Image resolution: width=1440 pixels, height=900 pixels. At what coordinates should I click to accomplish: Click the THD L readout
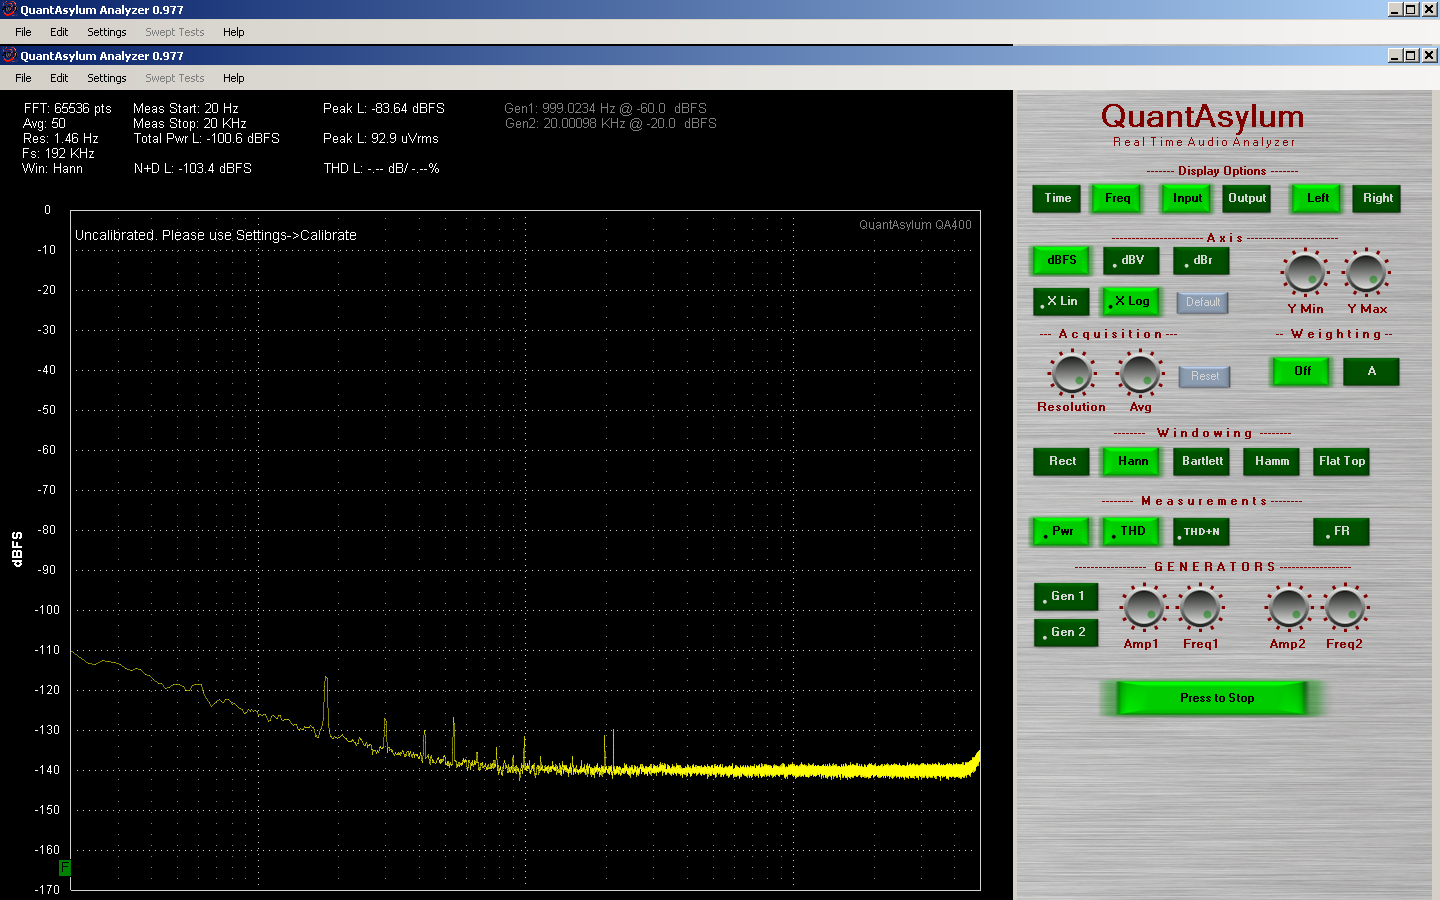381,168
